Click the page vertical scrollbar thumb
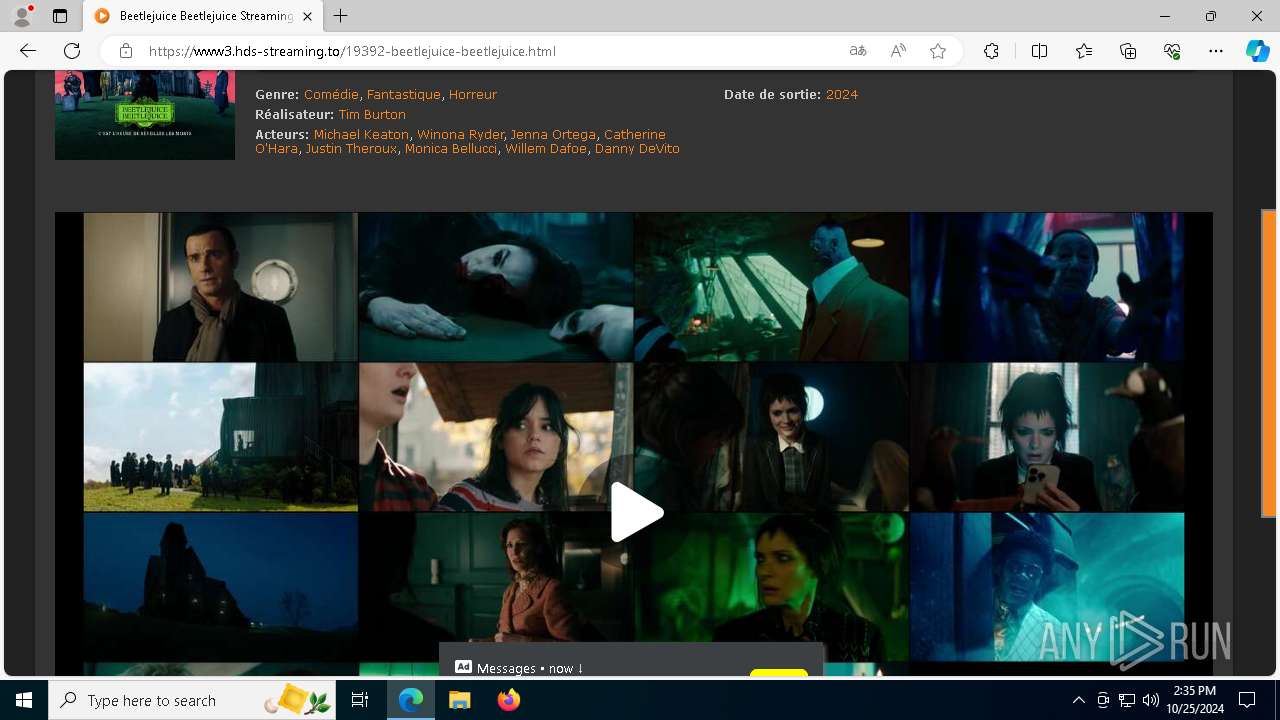 [1270, 363]
